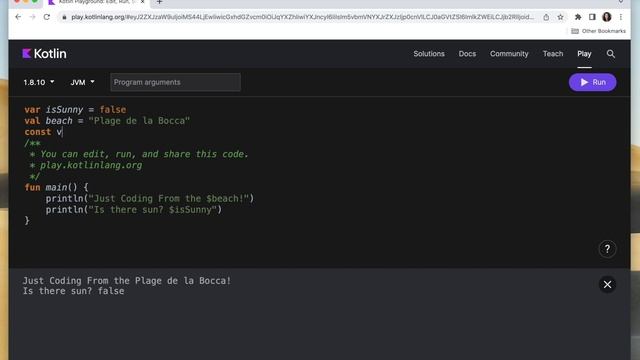Click the "Plage de la Bocca" string
This screenshot has height=360, width=640.
(139, 121)
